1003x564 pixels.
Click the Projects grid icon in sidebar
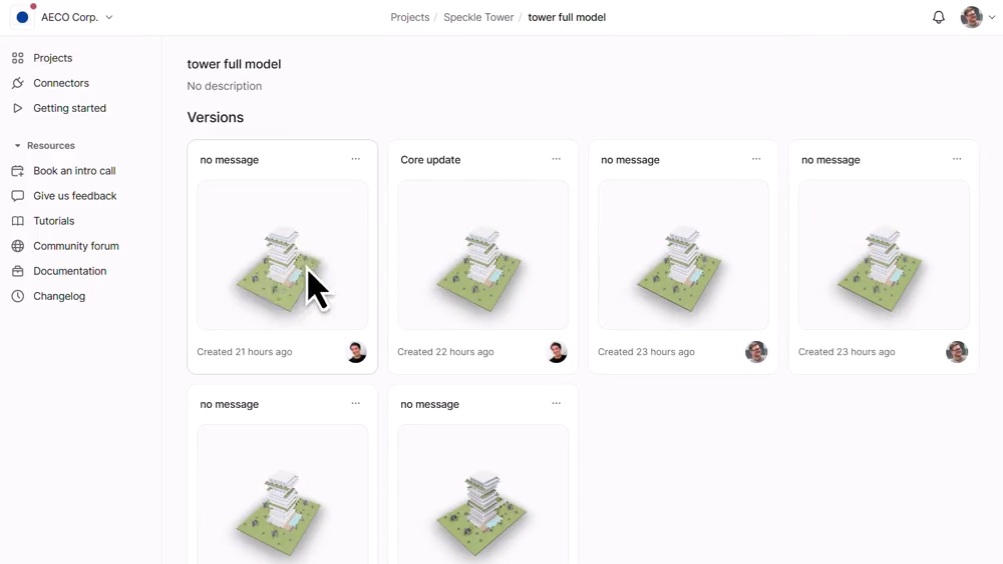click(18, 58)
